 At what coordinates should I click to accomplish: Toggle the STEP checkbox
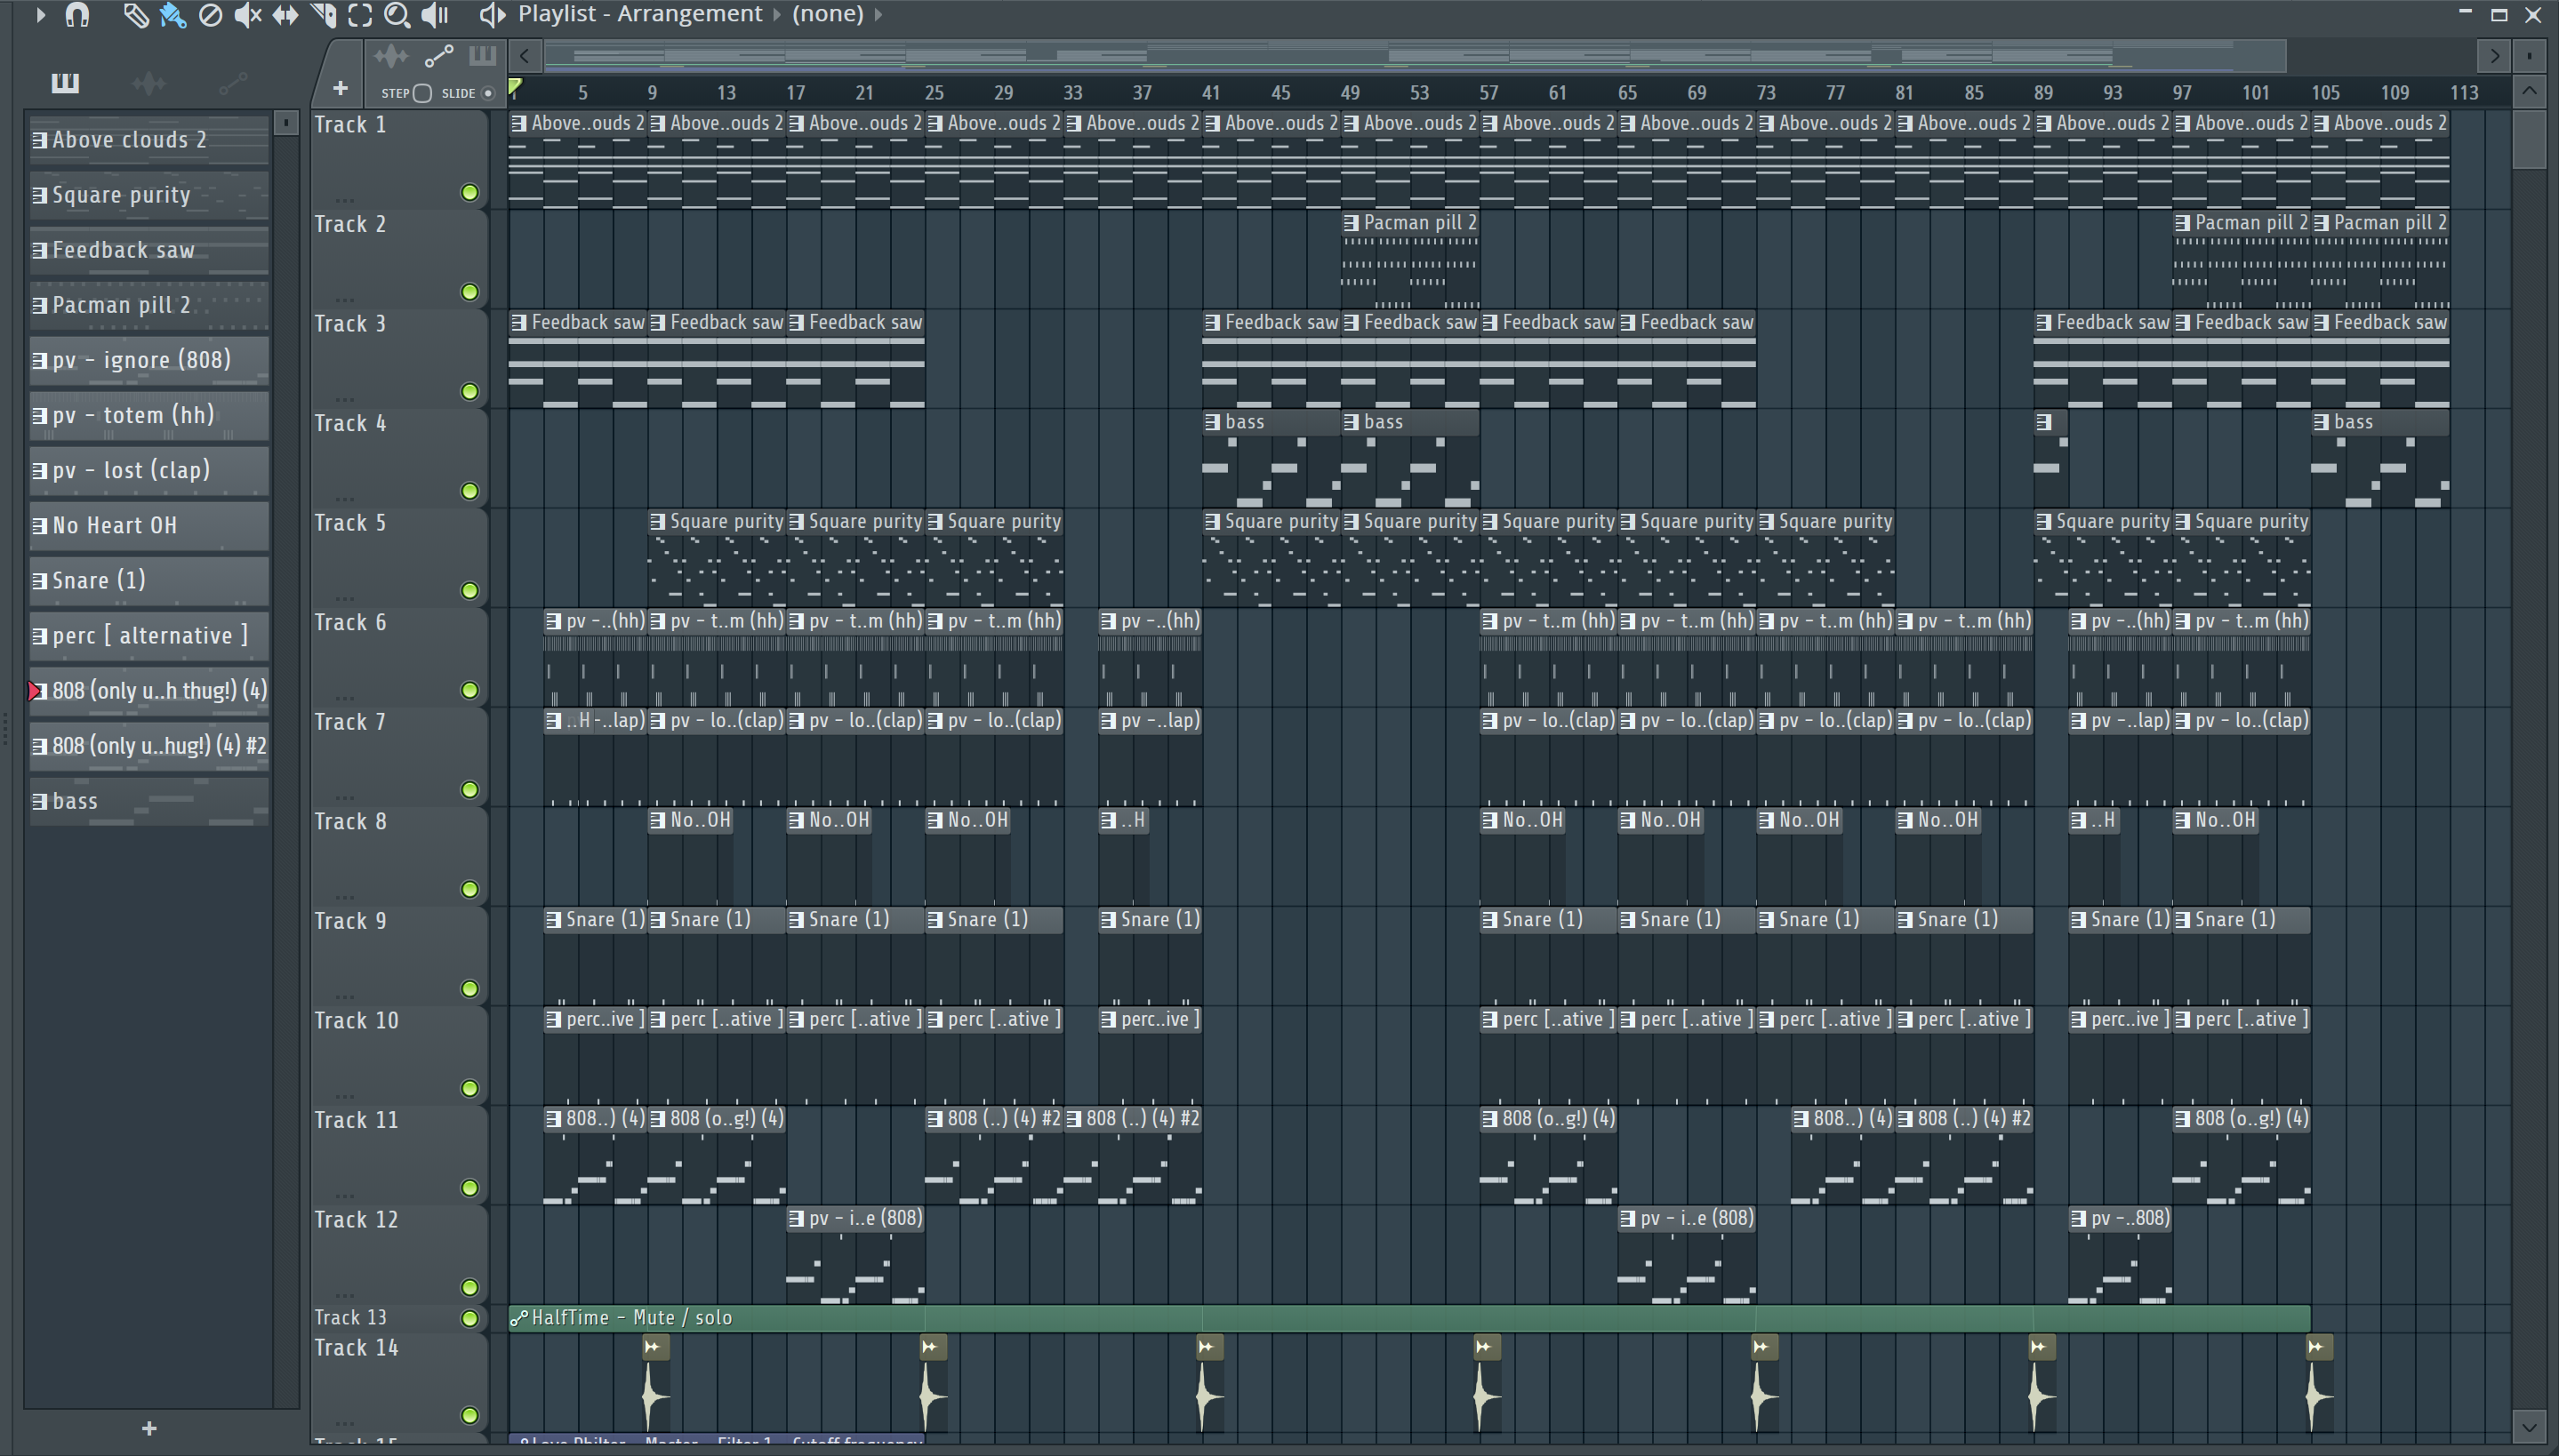click(x=422, y=93)
